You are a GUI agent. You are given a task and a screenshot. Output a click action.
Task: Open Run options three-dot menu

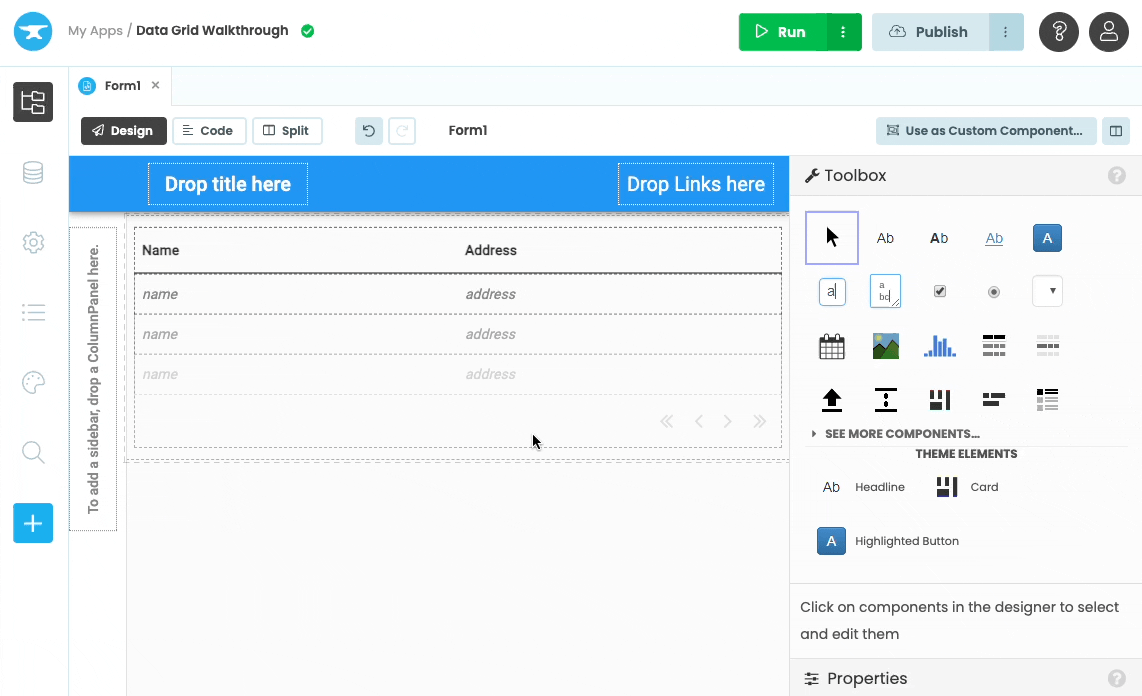point(843,32)
